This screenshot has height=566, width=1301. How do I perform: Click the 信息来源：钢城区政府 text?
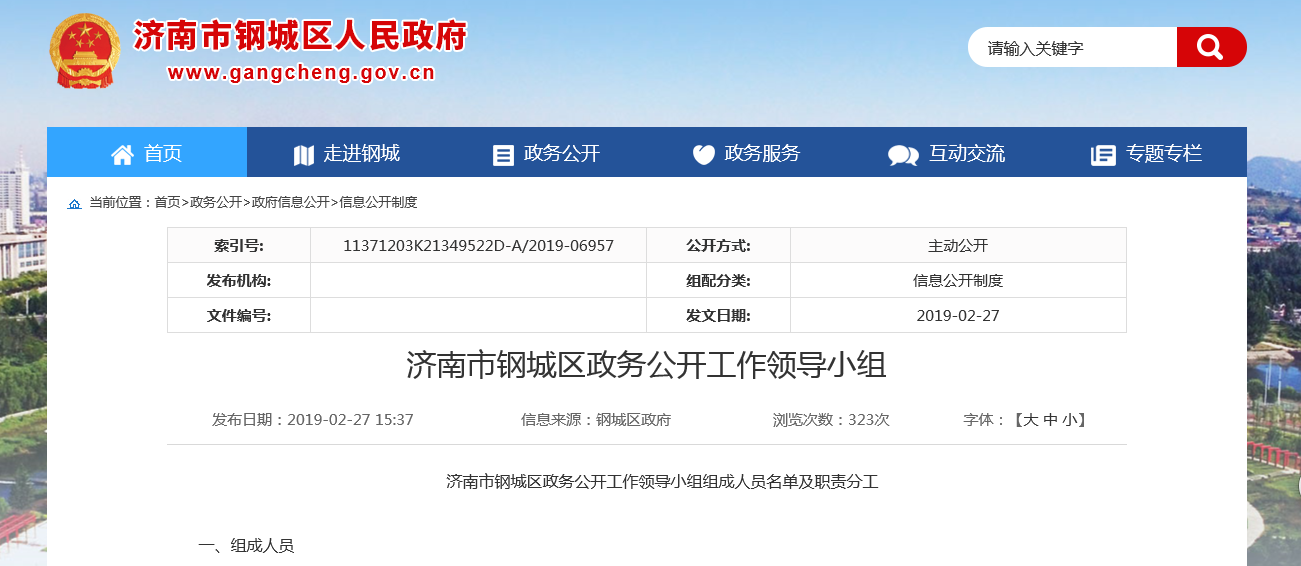coord(596,420)
